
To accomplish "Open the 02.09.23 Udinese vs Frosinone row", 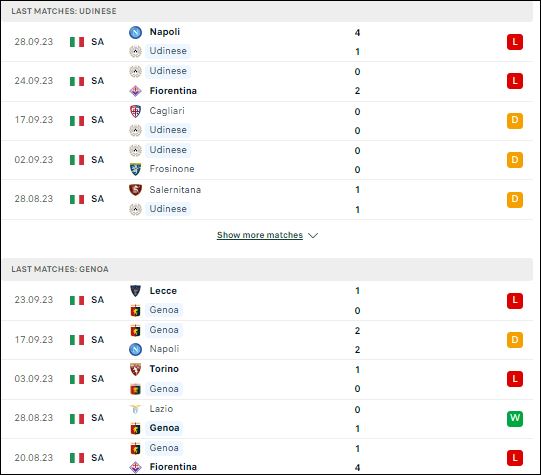I will [267, 160].
